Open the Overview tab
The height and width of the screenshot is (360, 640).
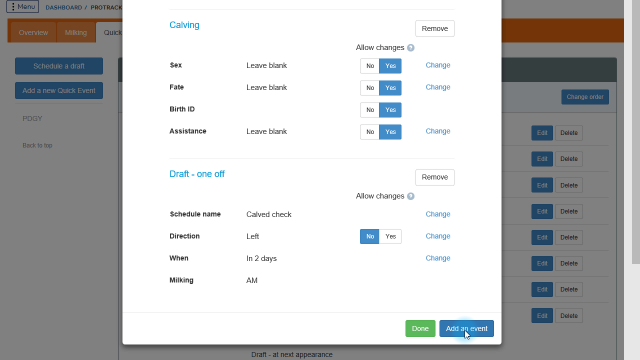point(33,33)
